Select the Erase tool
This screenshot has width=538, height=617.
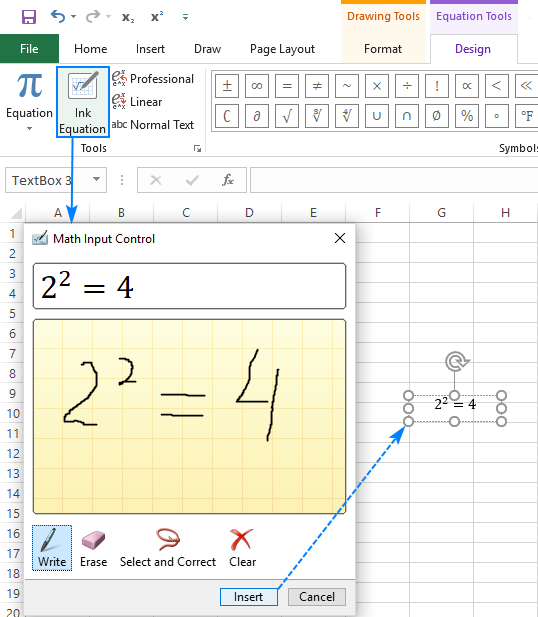point(93,548)
